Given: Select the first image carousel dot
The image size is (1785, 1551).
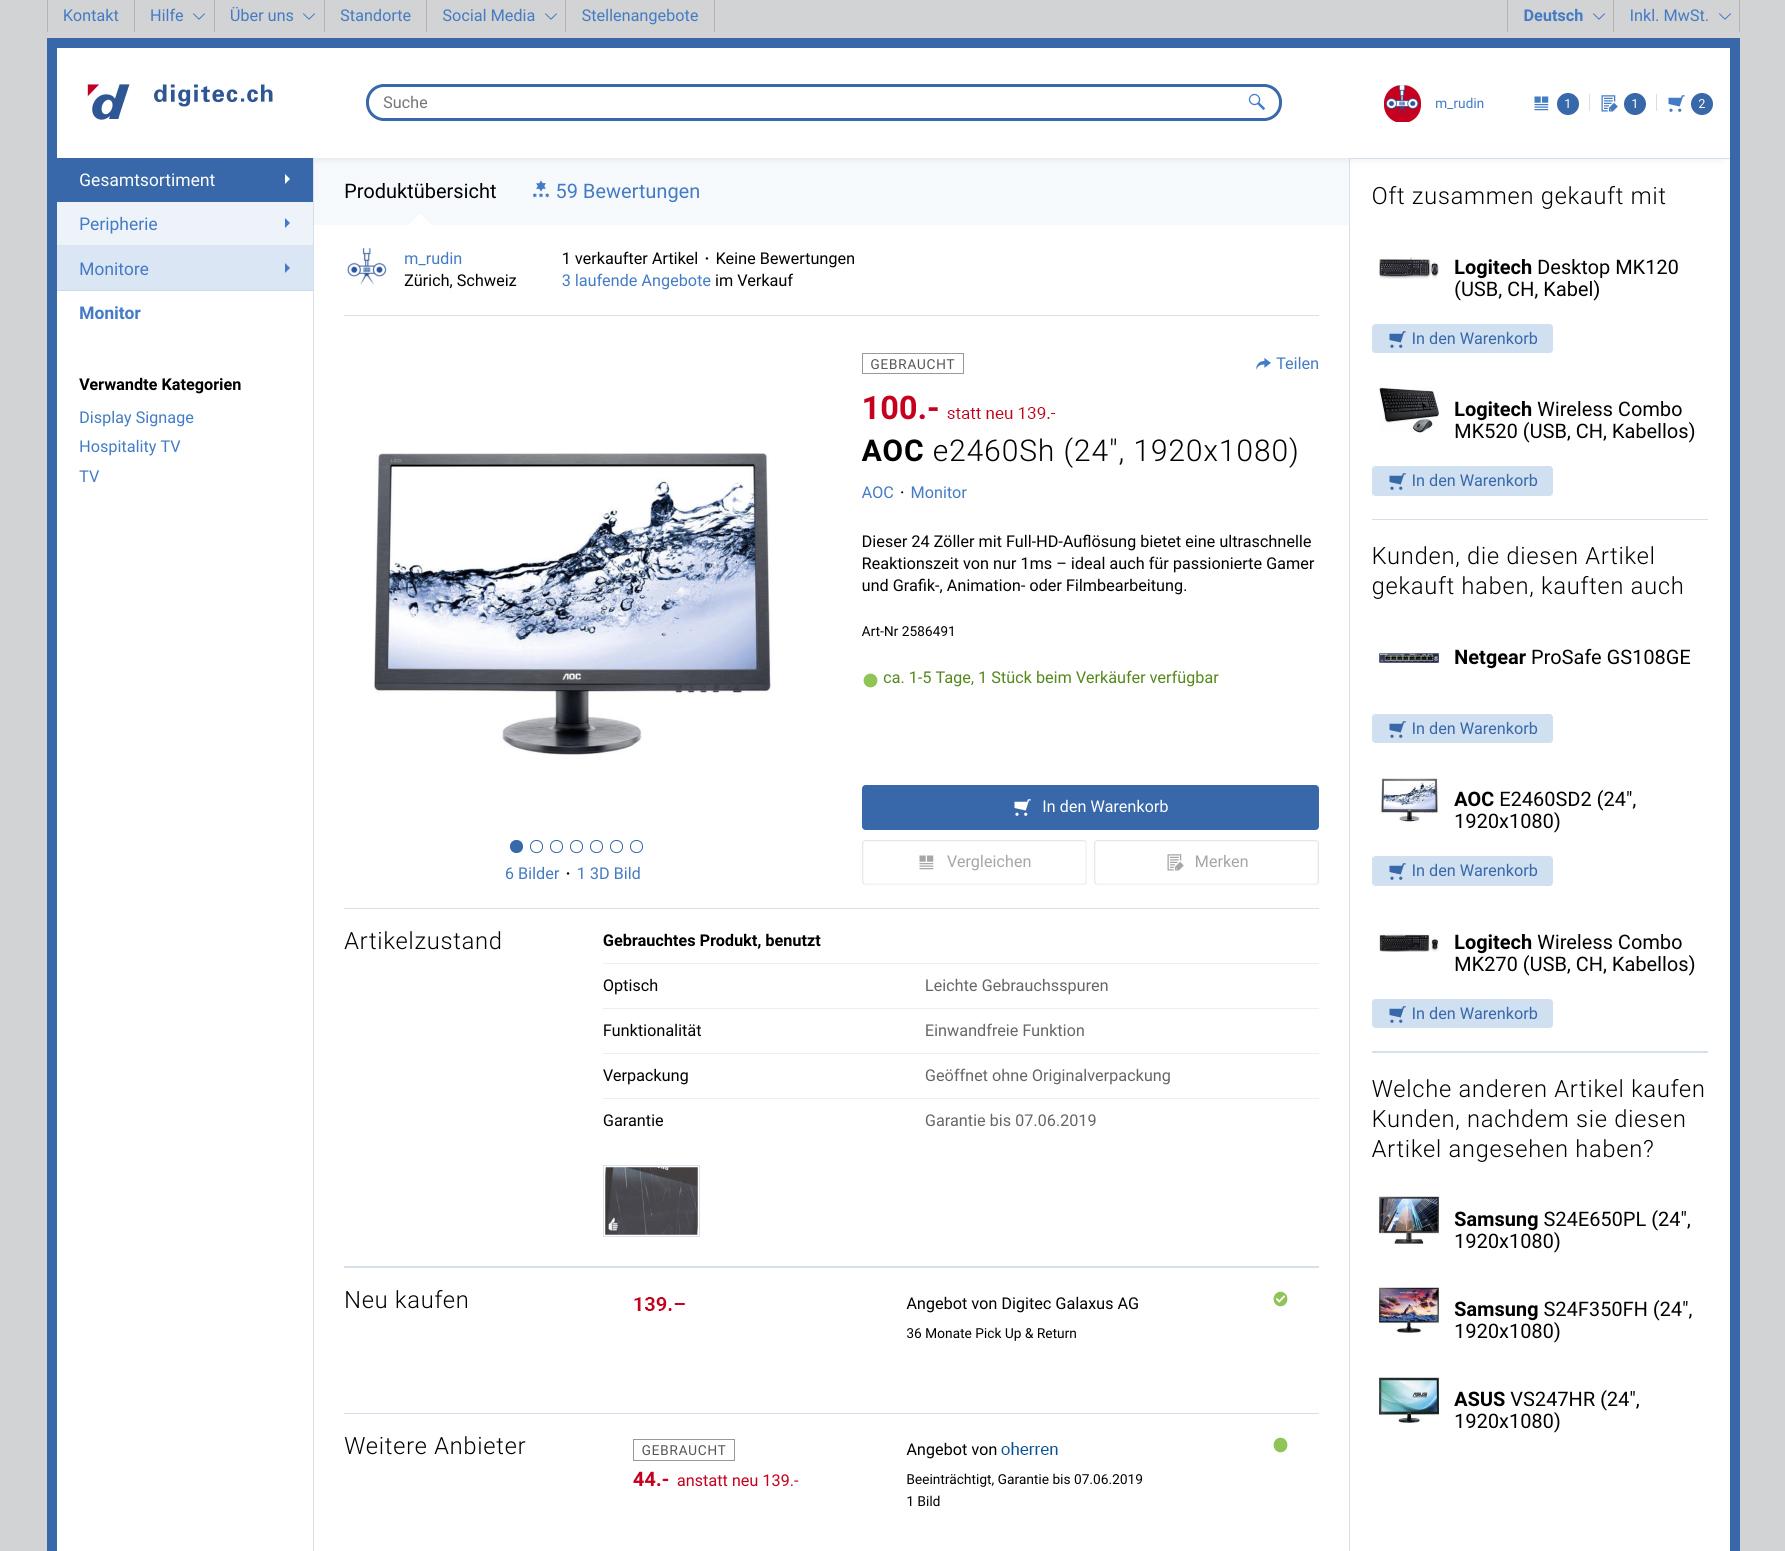Looking at the screenshot, I should [x=517, y=846].
